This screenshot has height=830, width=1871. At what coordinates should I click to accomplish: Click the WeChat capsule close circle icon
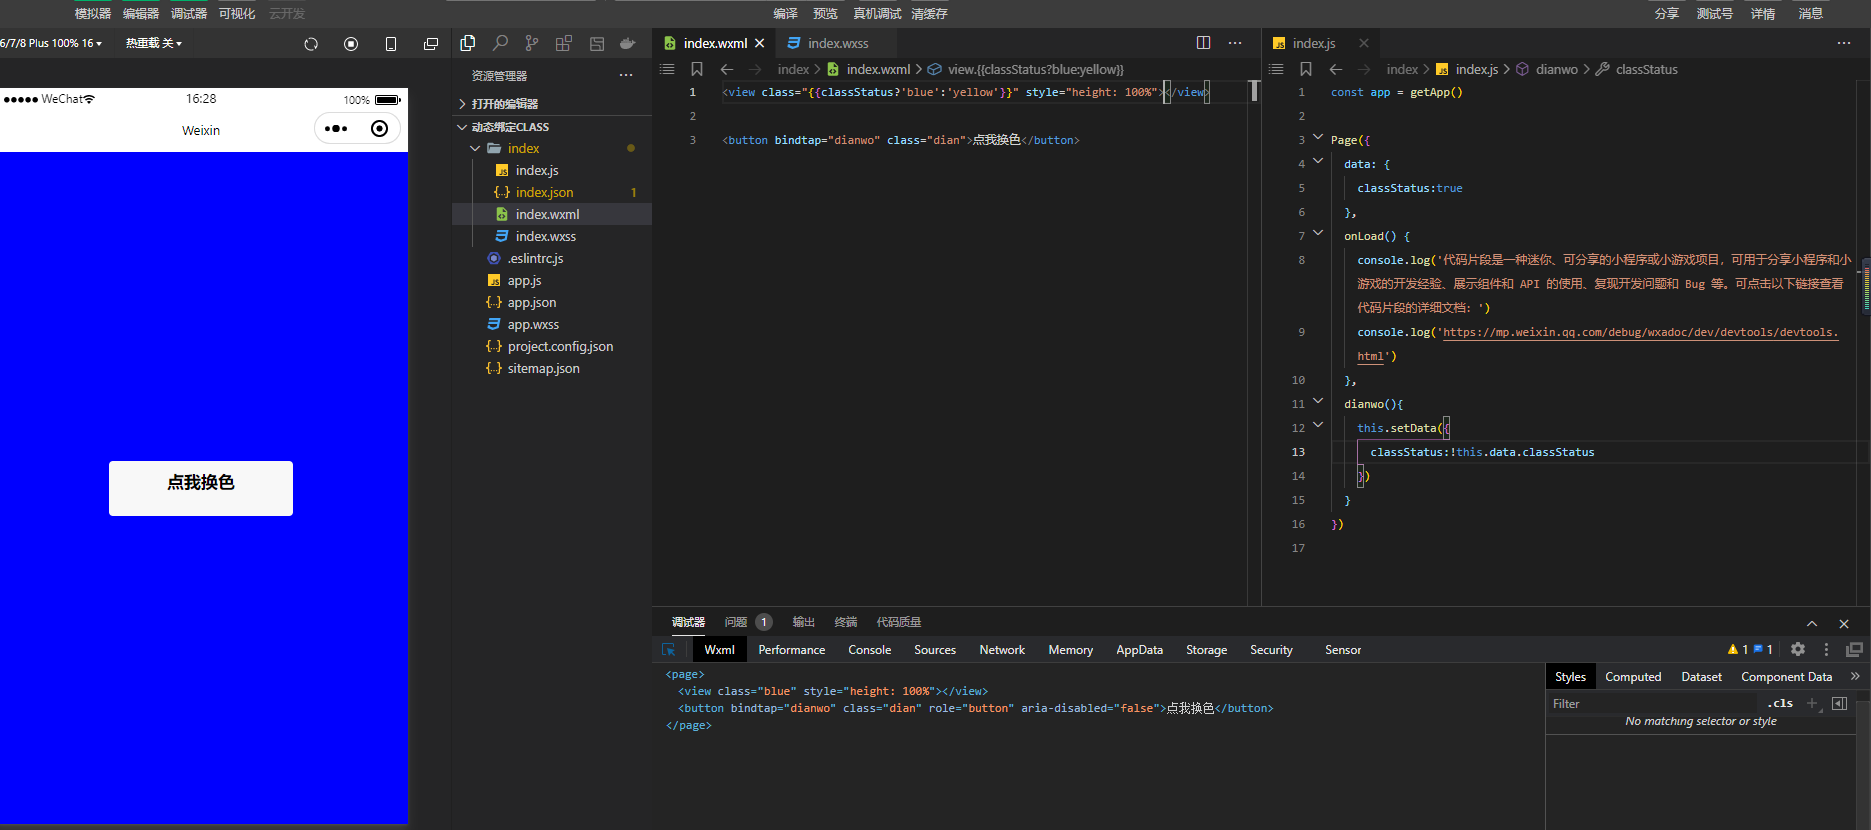[x=379, y=128]
